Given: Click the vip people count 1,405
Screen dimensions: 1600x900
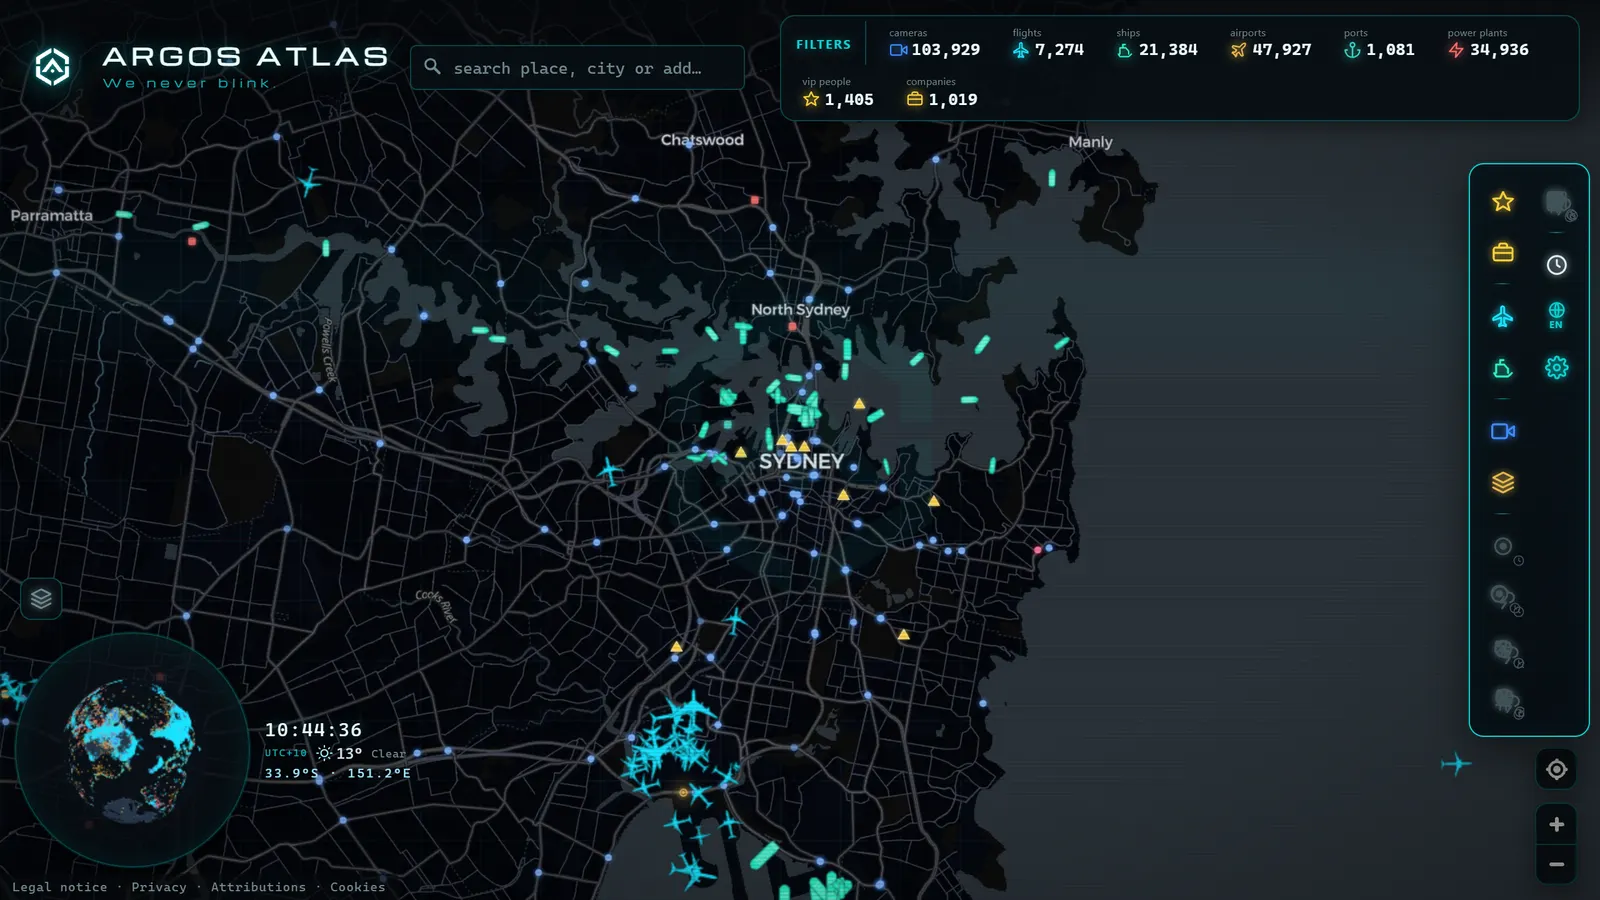Looking at the screenshot, I should [838, 94].
